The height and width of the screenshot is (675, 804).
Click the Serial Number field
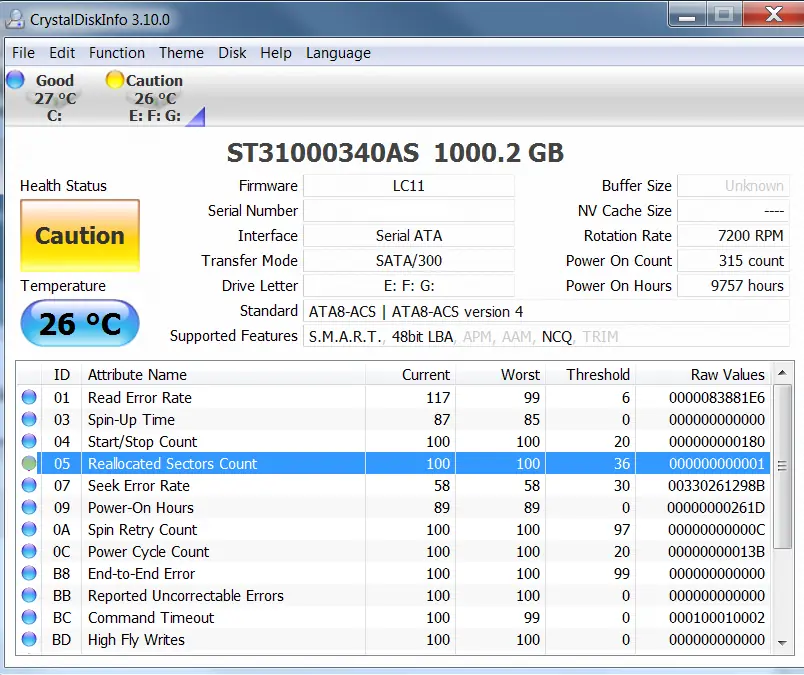click(x=408, y=211)
